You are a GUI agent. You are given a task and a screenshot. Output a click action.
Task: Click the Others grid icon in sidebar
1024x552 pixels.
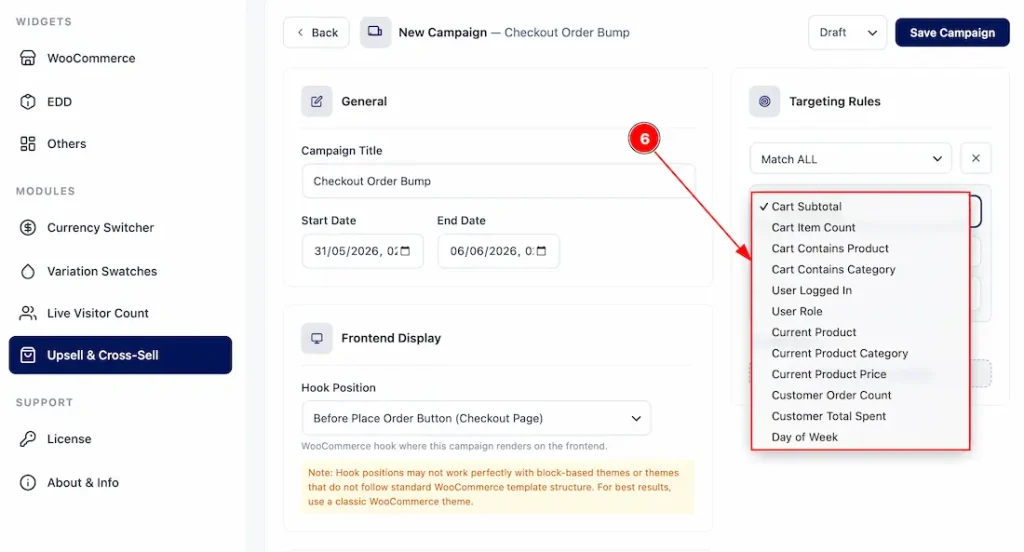27,144
